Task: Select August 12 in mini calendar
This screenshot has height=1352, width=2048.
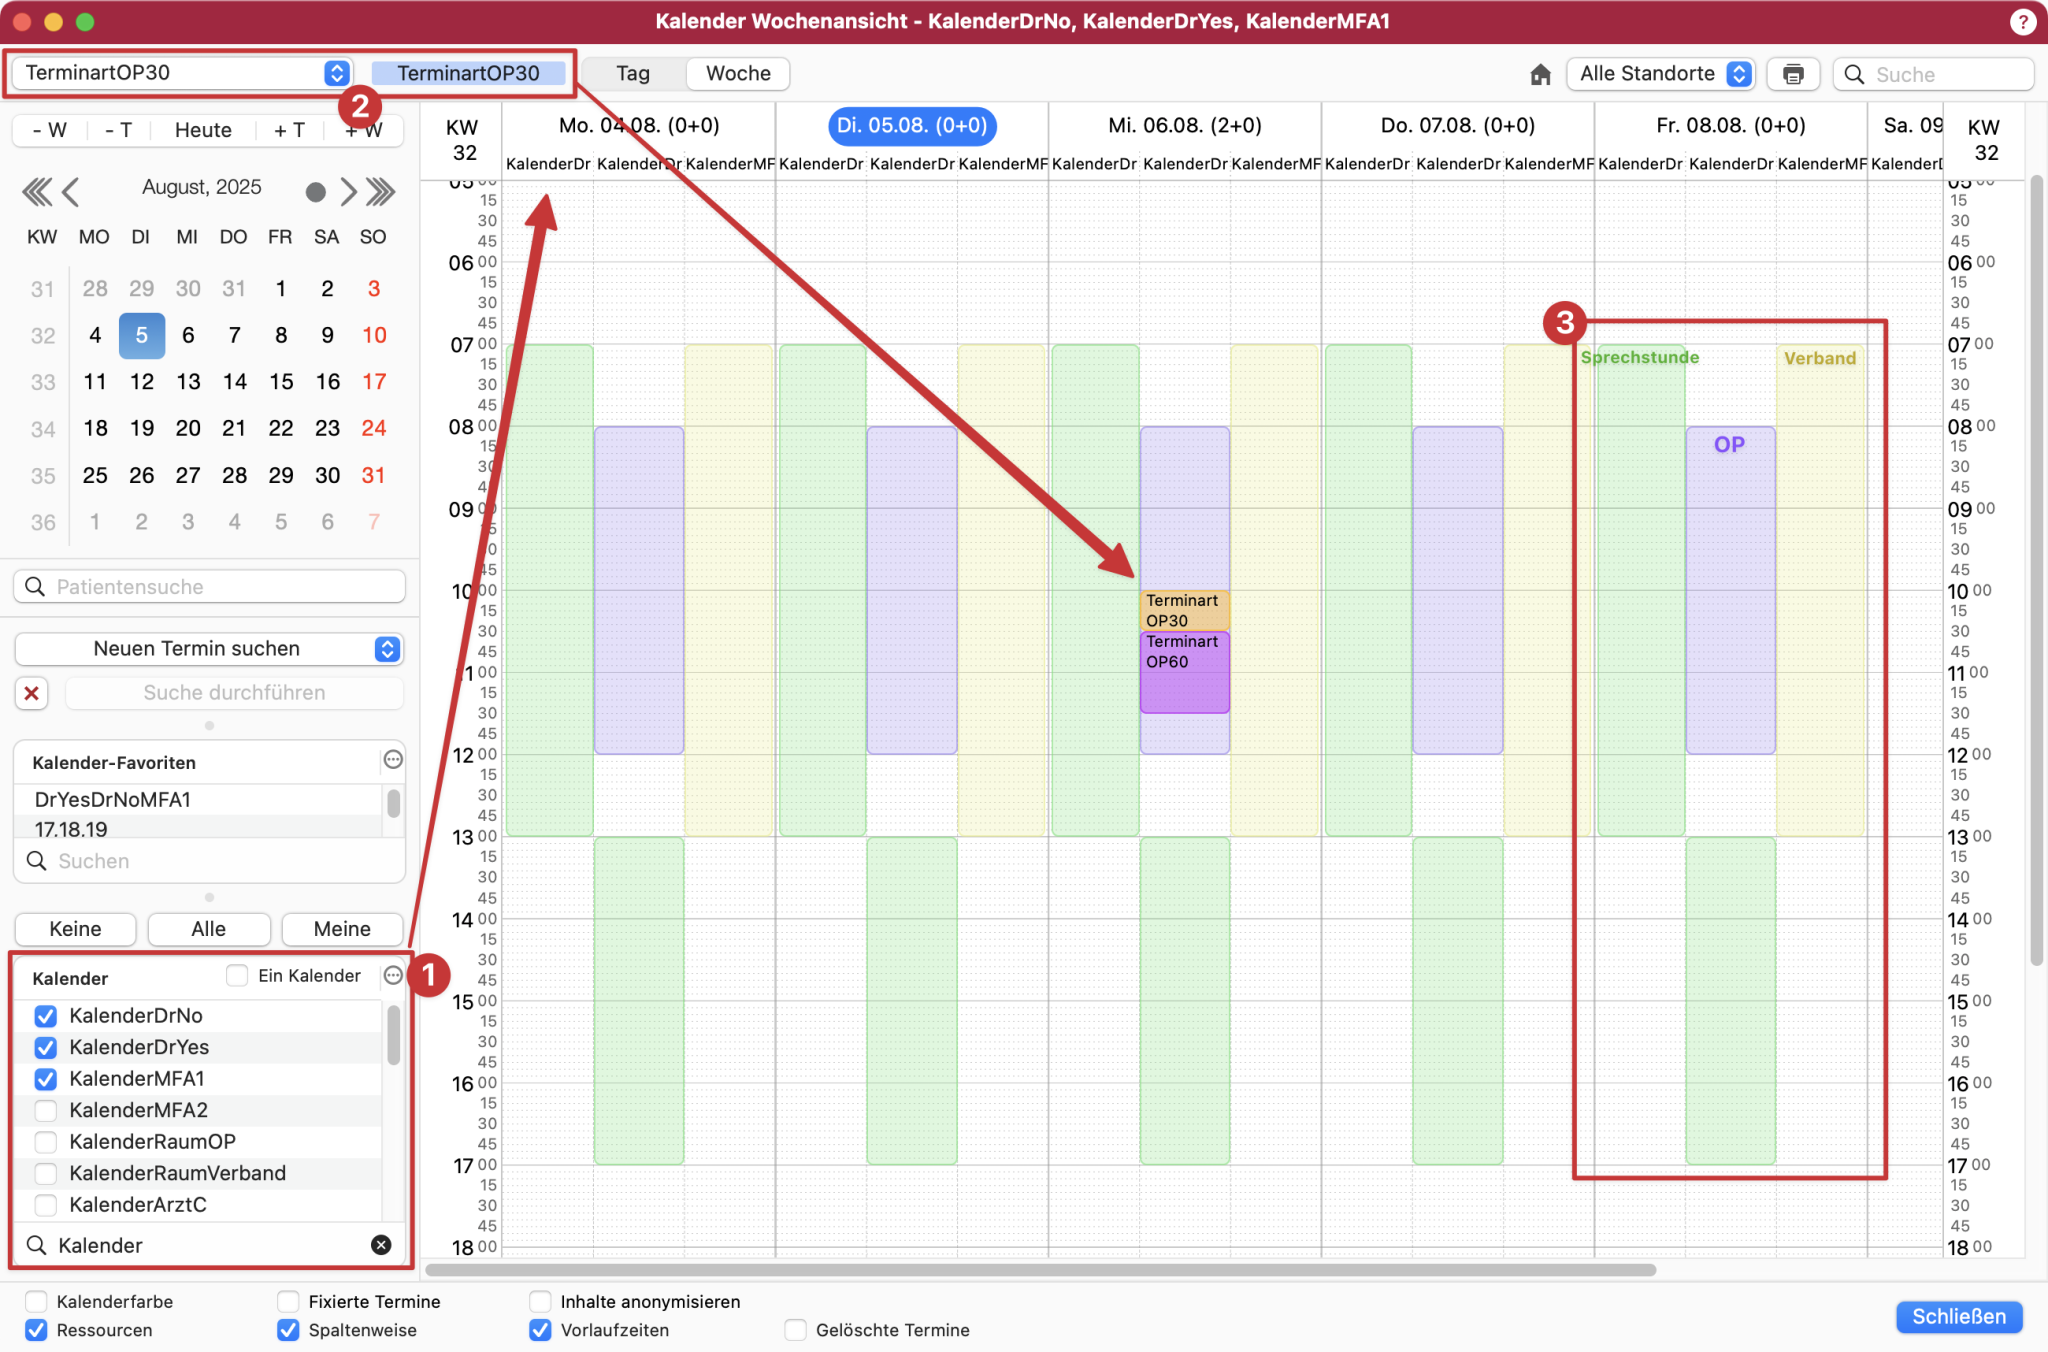Action: click(141, 382)
